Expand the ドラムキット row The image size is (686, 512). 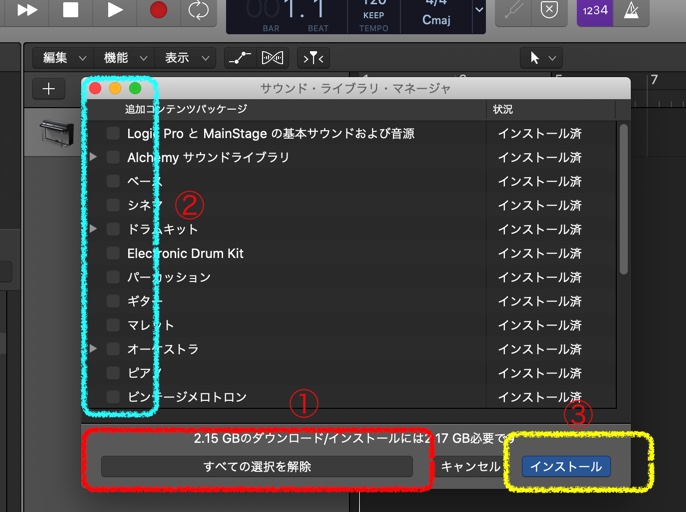coord(93,228)
